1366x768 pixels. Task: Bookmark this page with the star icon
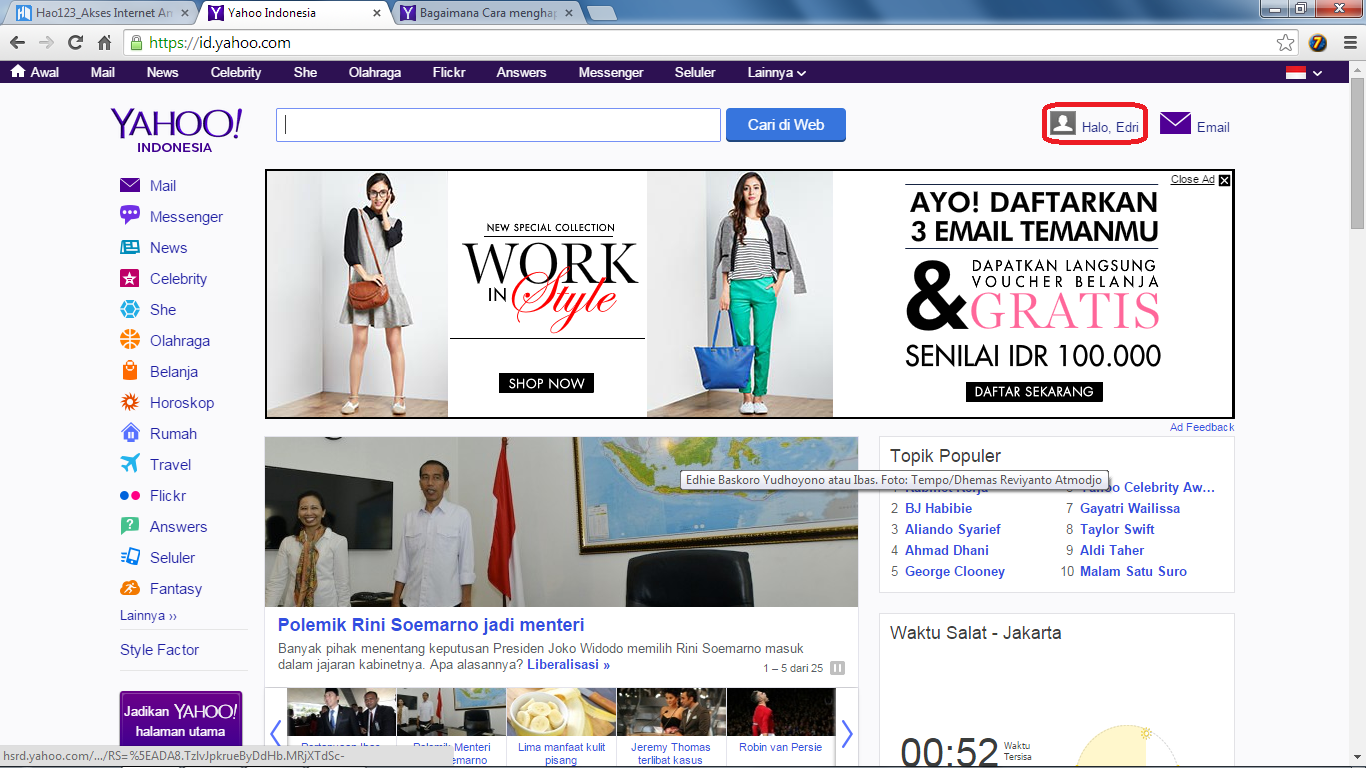click(x=1286, y=43)
